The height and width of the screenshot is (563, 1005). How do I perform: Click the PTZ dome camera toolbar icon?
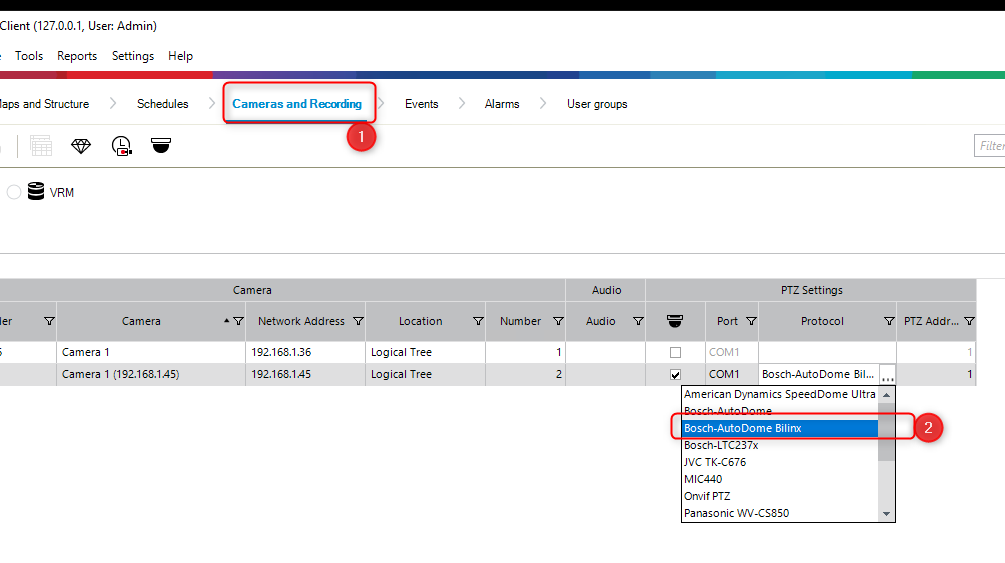pyautogui.click(x=161, y=146)
